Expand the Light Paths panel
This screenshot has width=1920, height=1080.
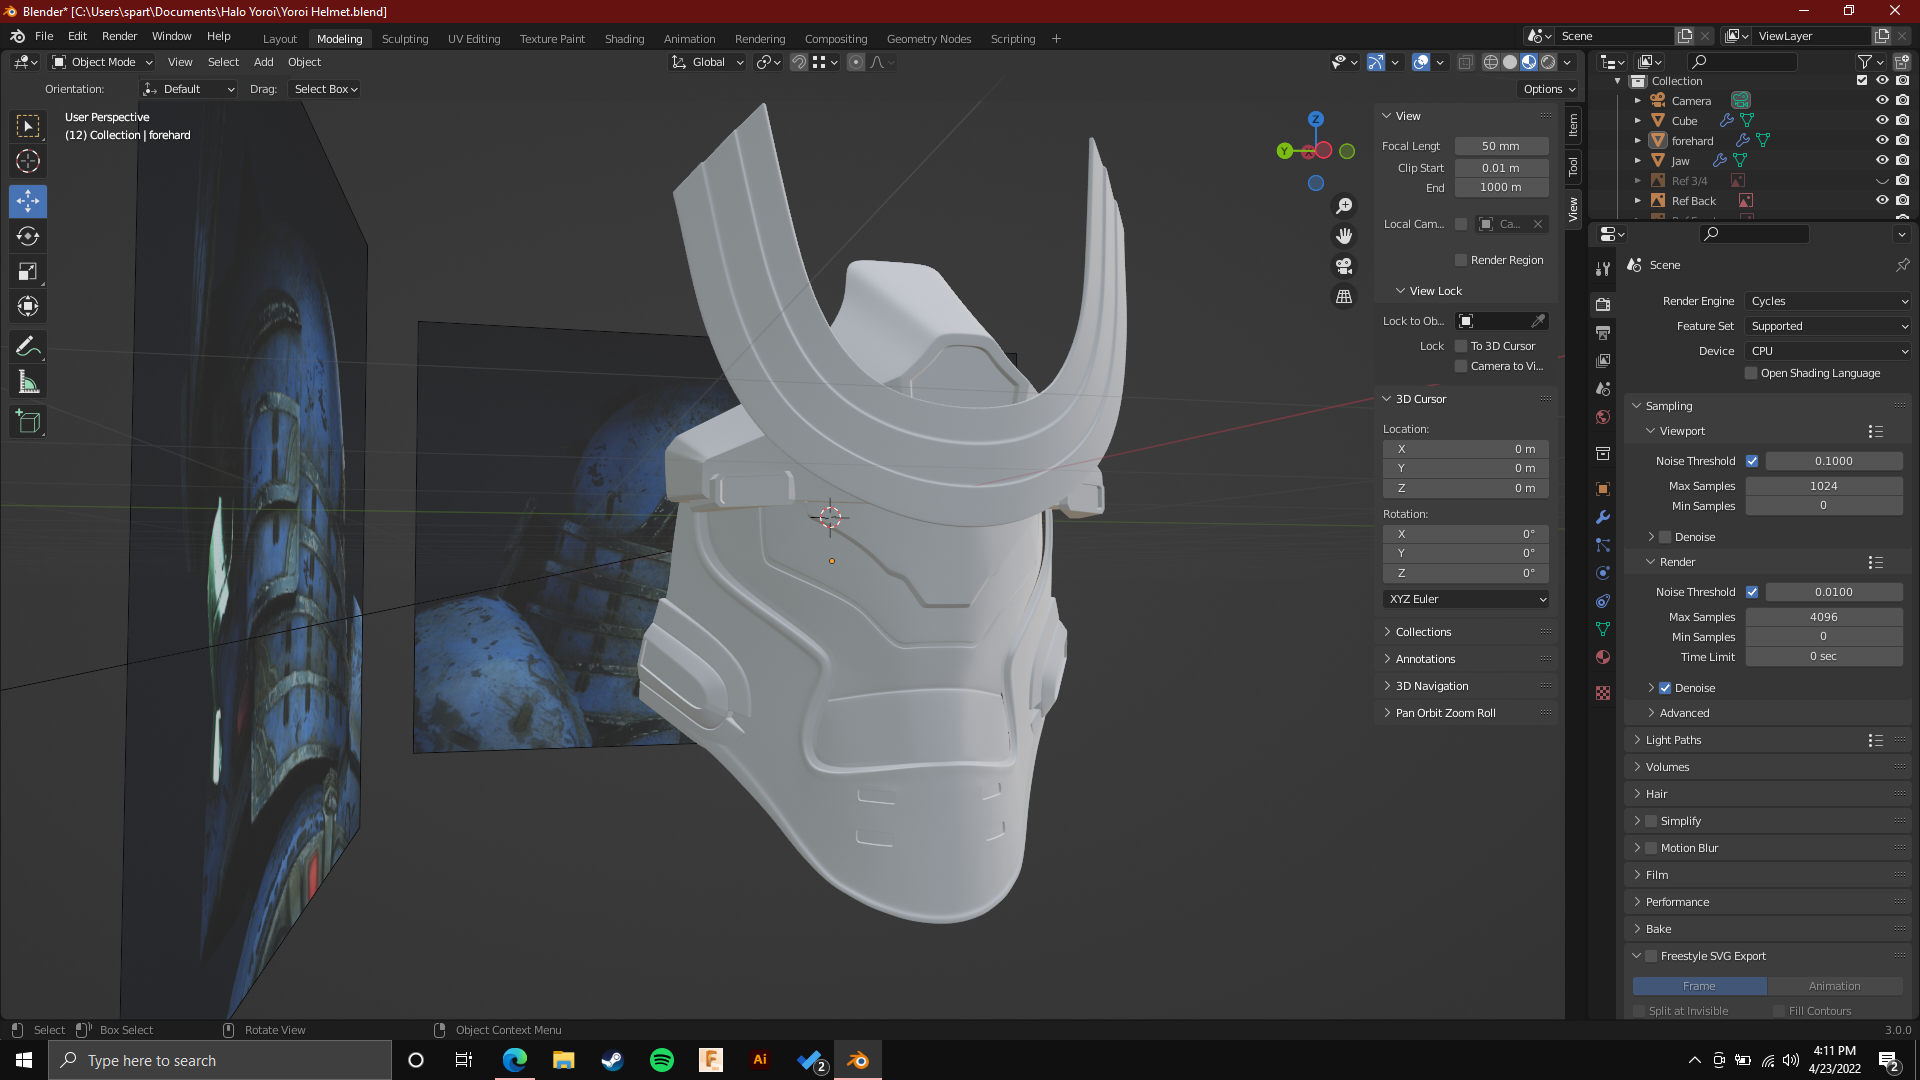click(1673, 740)
